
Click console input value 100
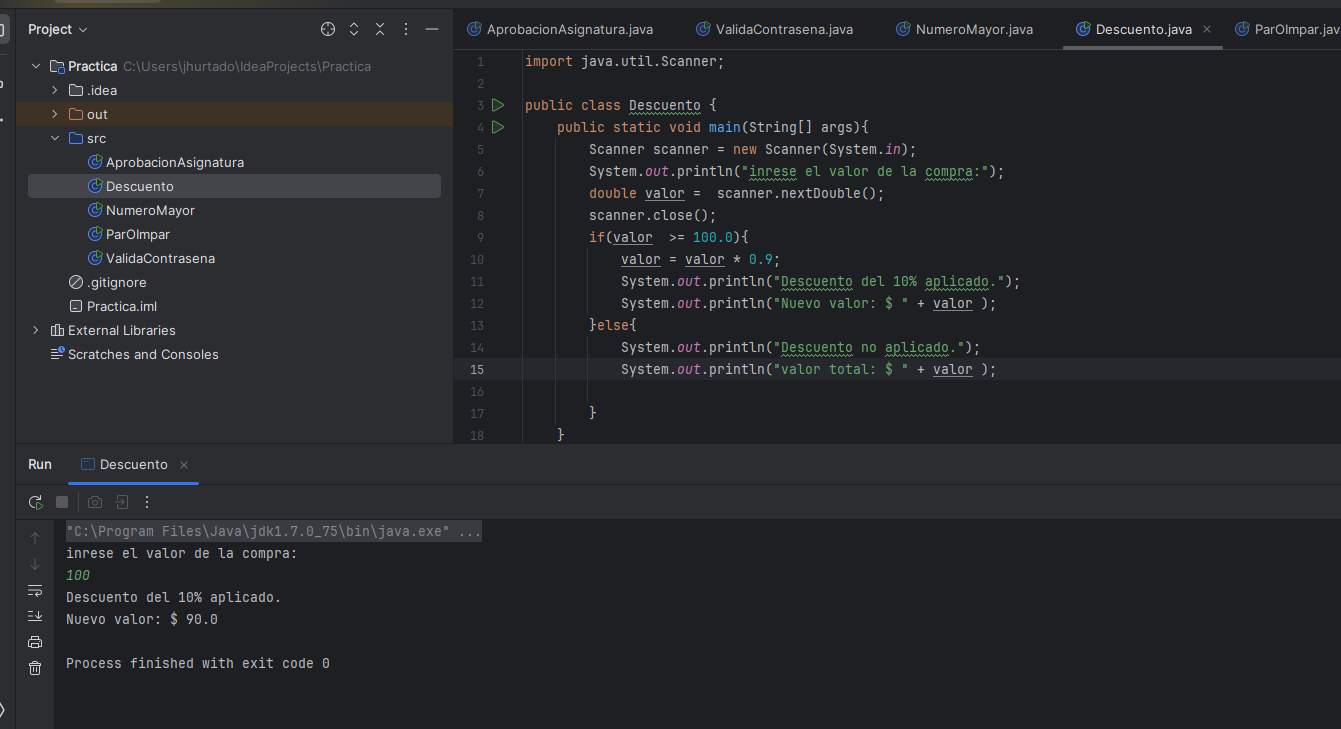tap(78, 575)
